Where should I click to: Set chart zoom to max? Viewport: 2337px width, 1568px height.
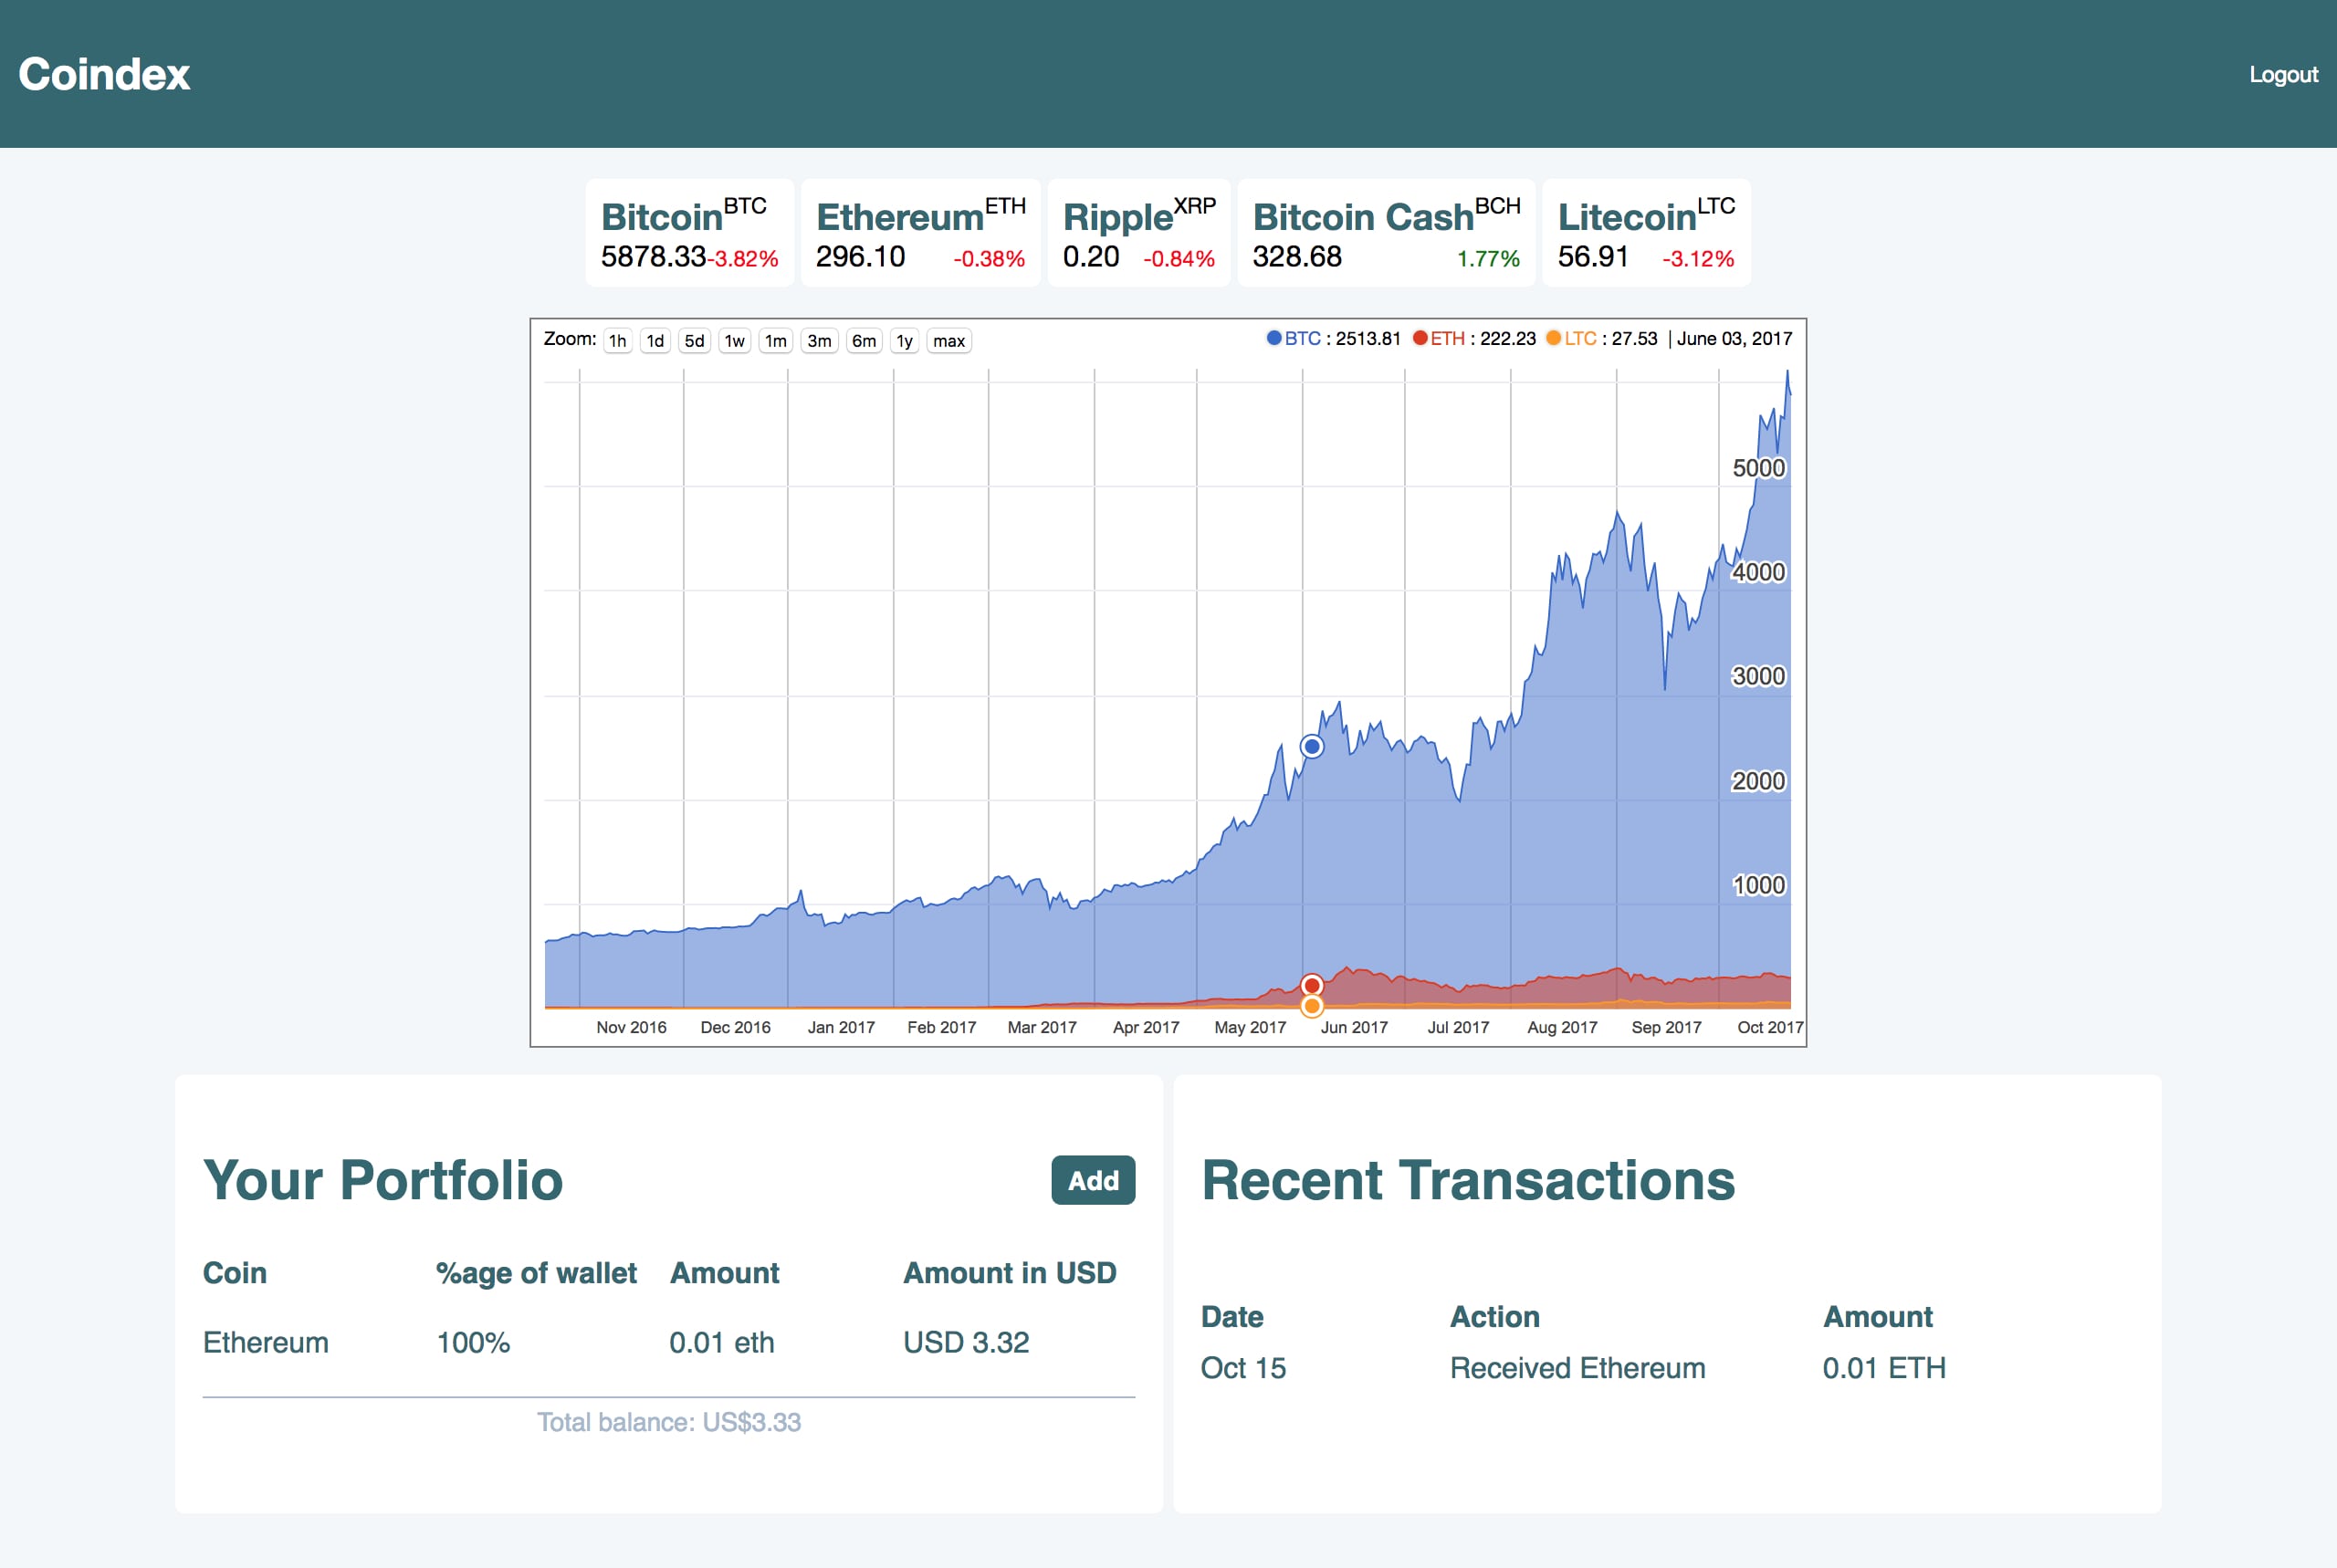point(948,341)
